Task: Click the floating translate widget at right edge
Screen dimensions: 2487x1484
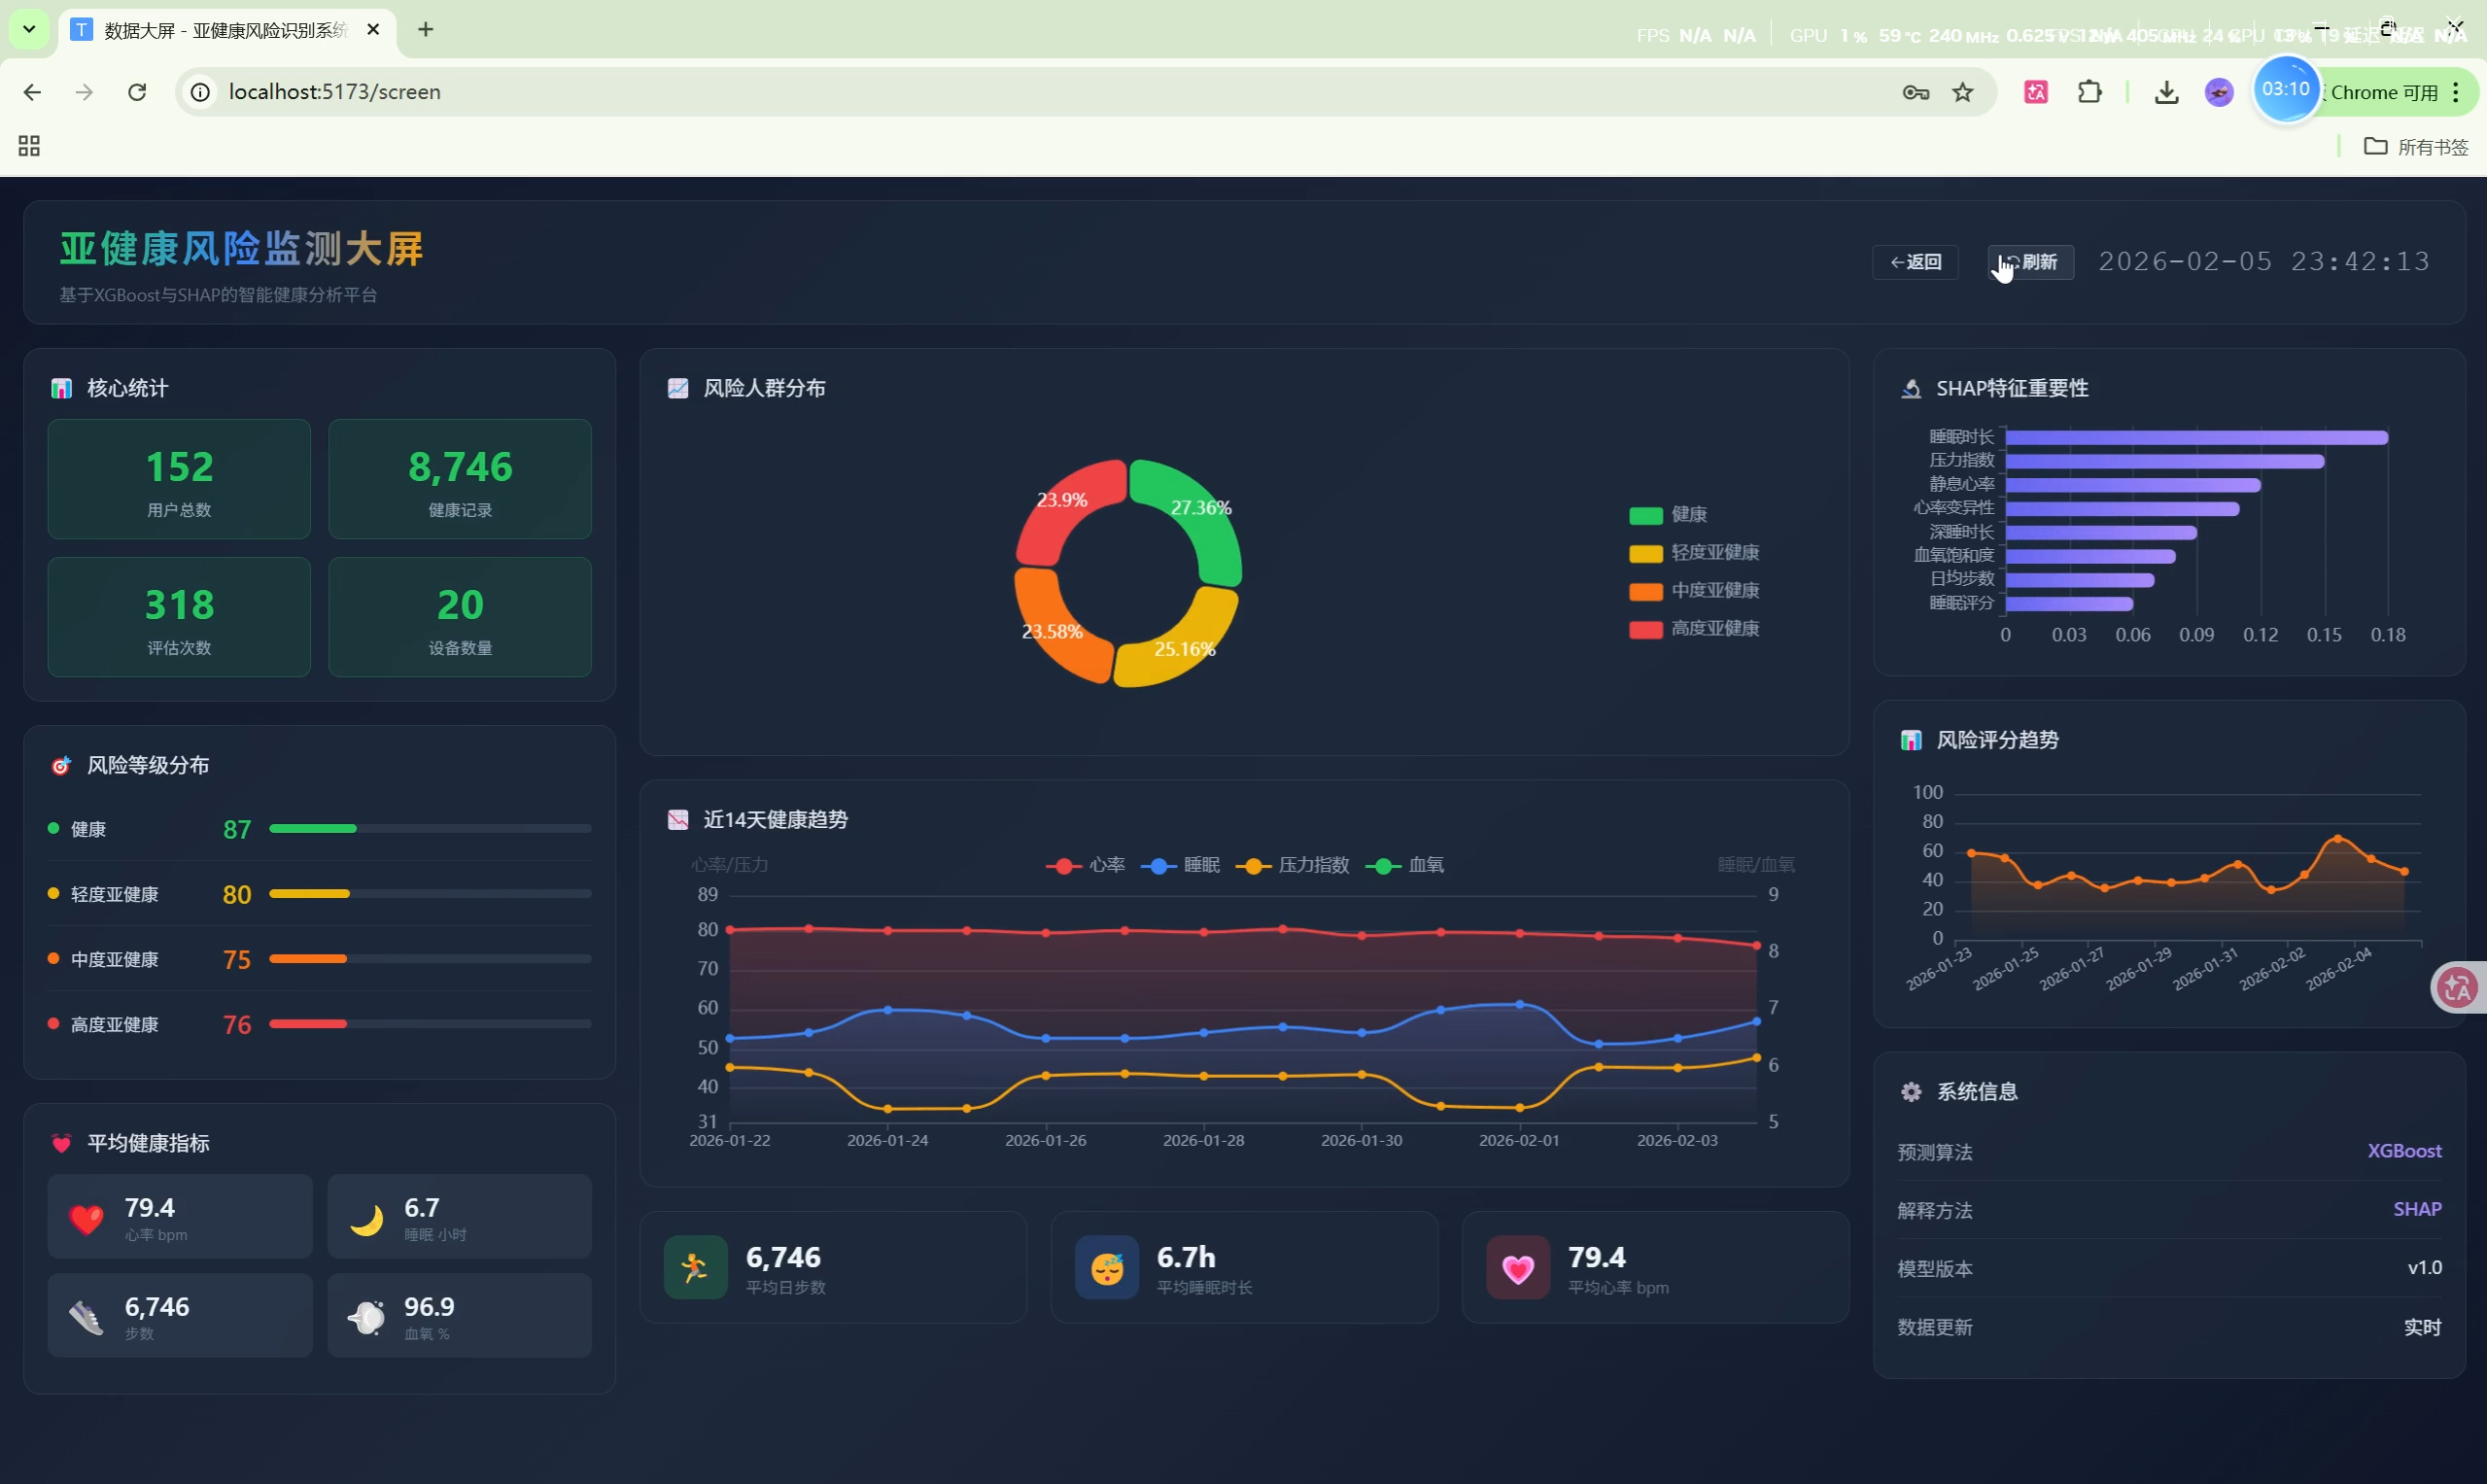Action: 2458,988
